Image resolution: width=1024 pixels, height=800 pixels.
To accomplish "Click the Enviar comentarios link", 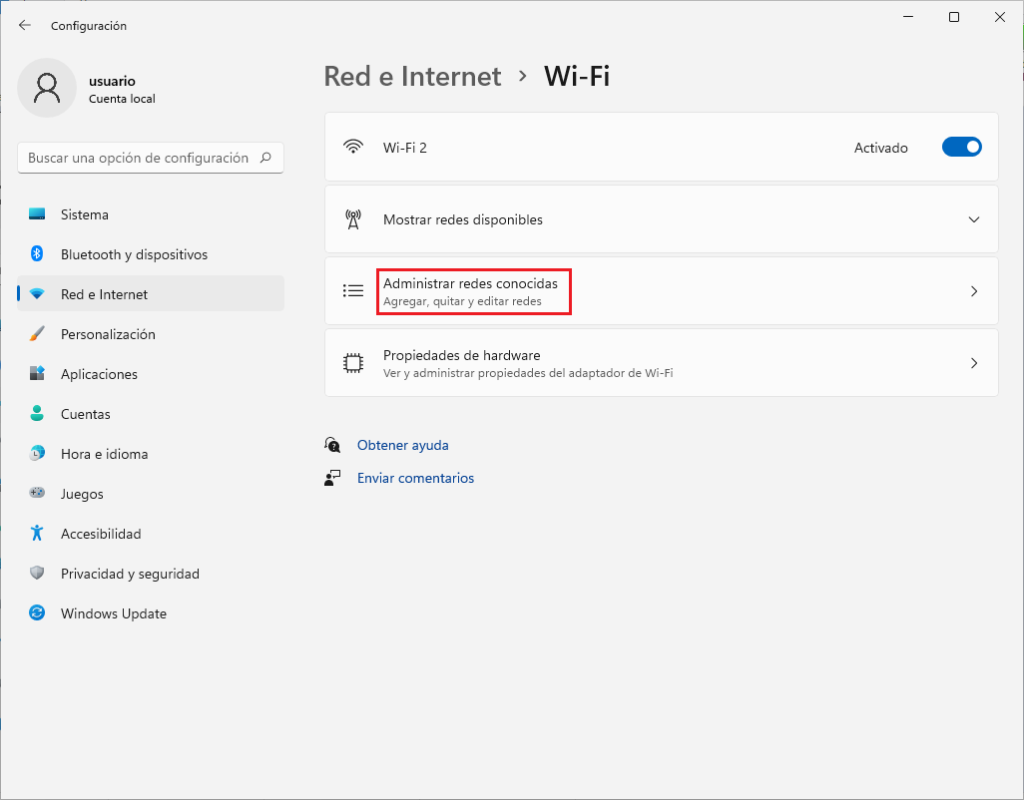I will [x=415, y=478].
